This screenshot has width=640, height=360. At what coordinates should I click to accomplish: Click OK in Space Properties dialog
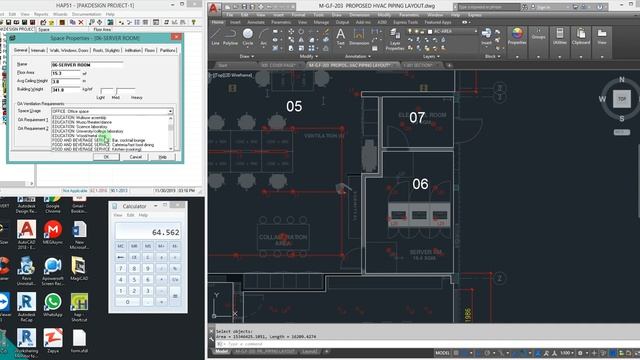click(106, 157)
